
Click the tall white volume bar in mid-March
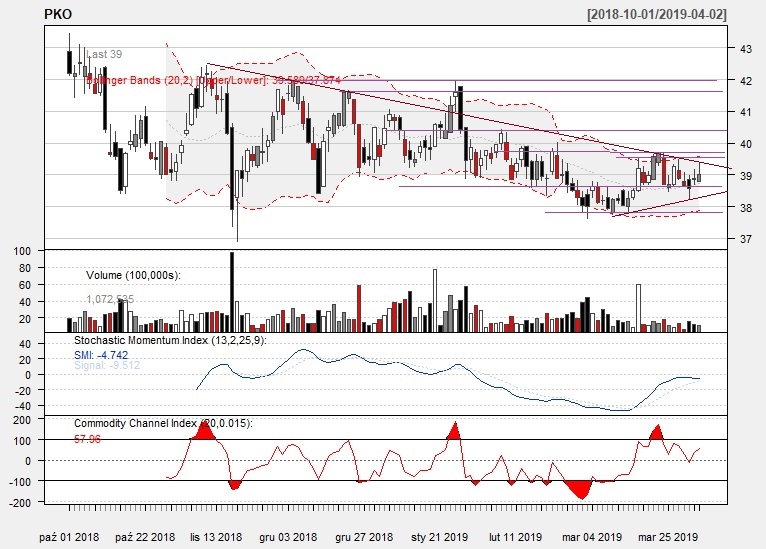click(x=638, y=308)
